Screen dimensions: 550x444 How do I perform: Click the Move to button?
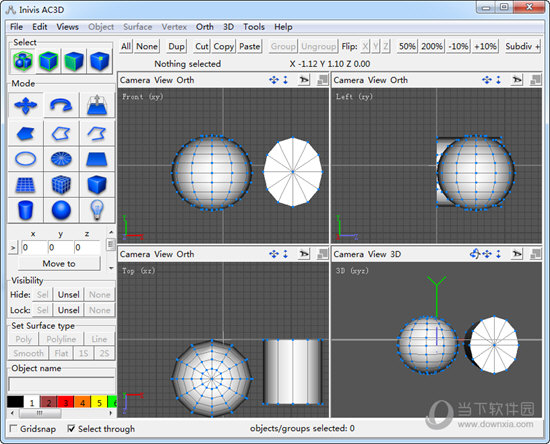point(59,264)
